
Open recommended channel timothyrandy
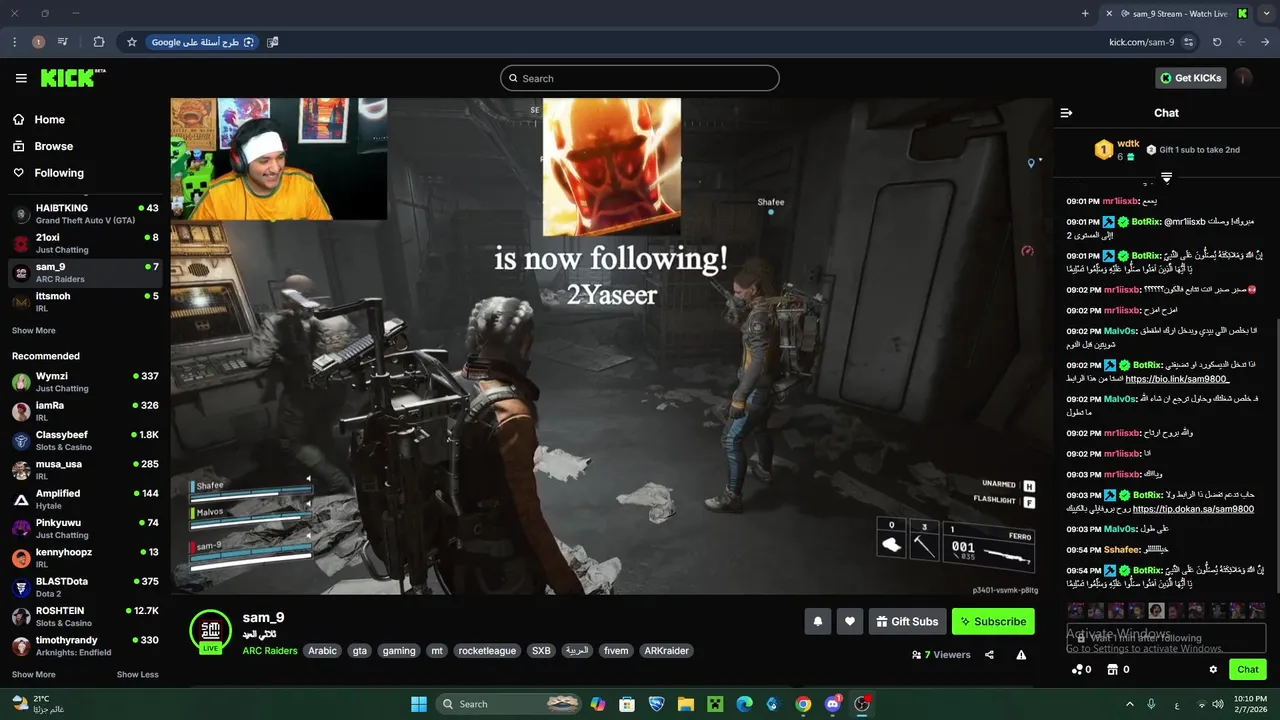85,646
